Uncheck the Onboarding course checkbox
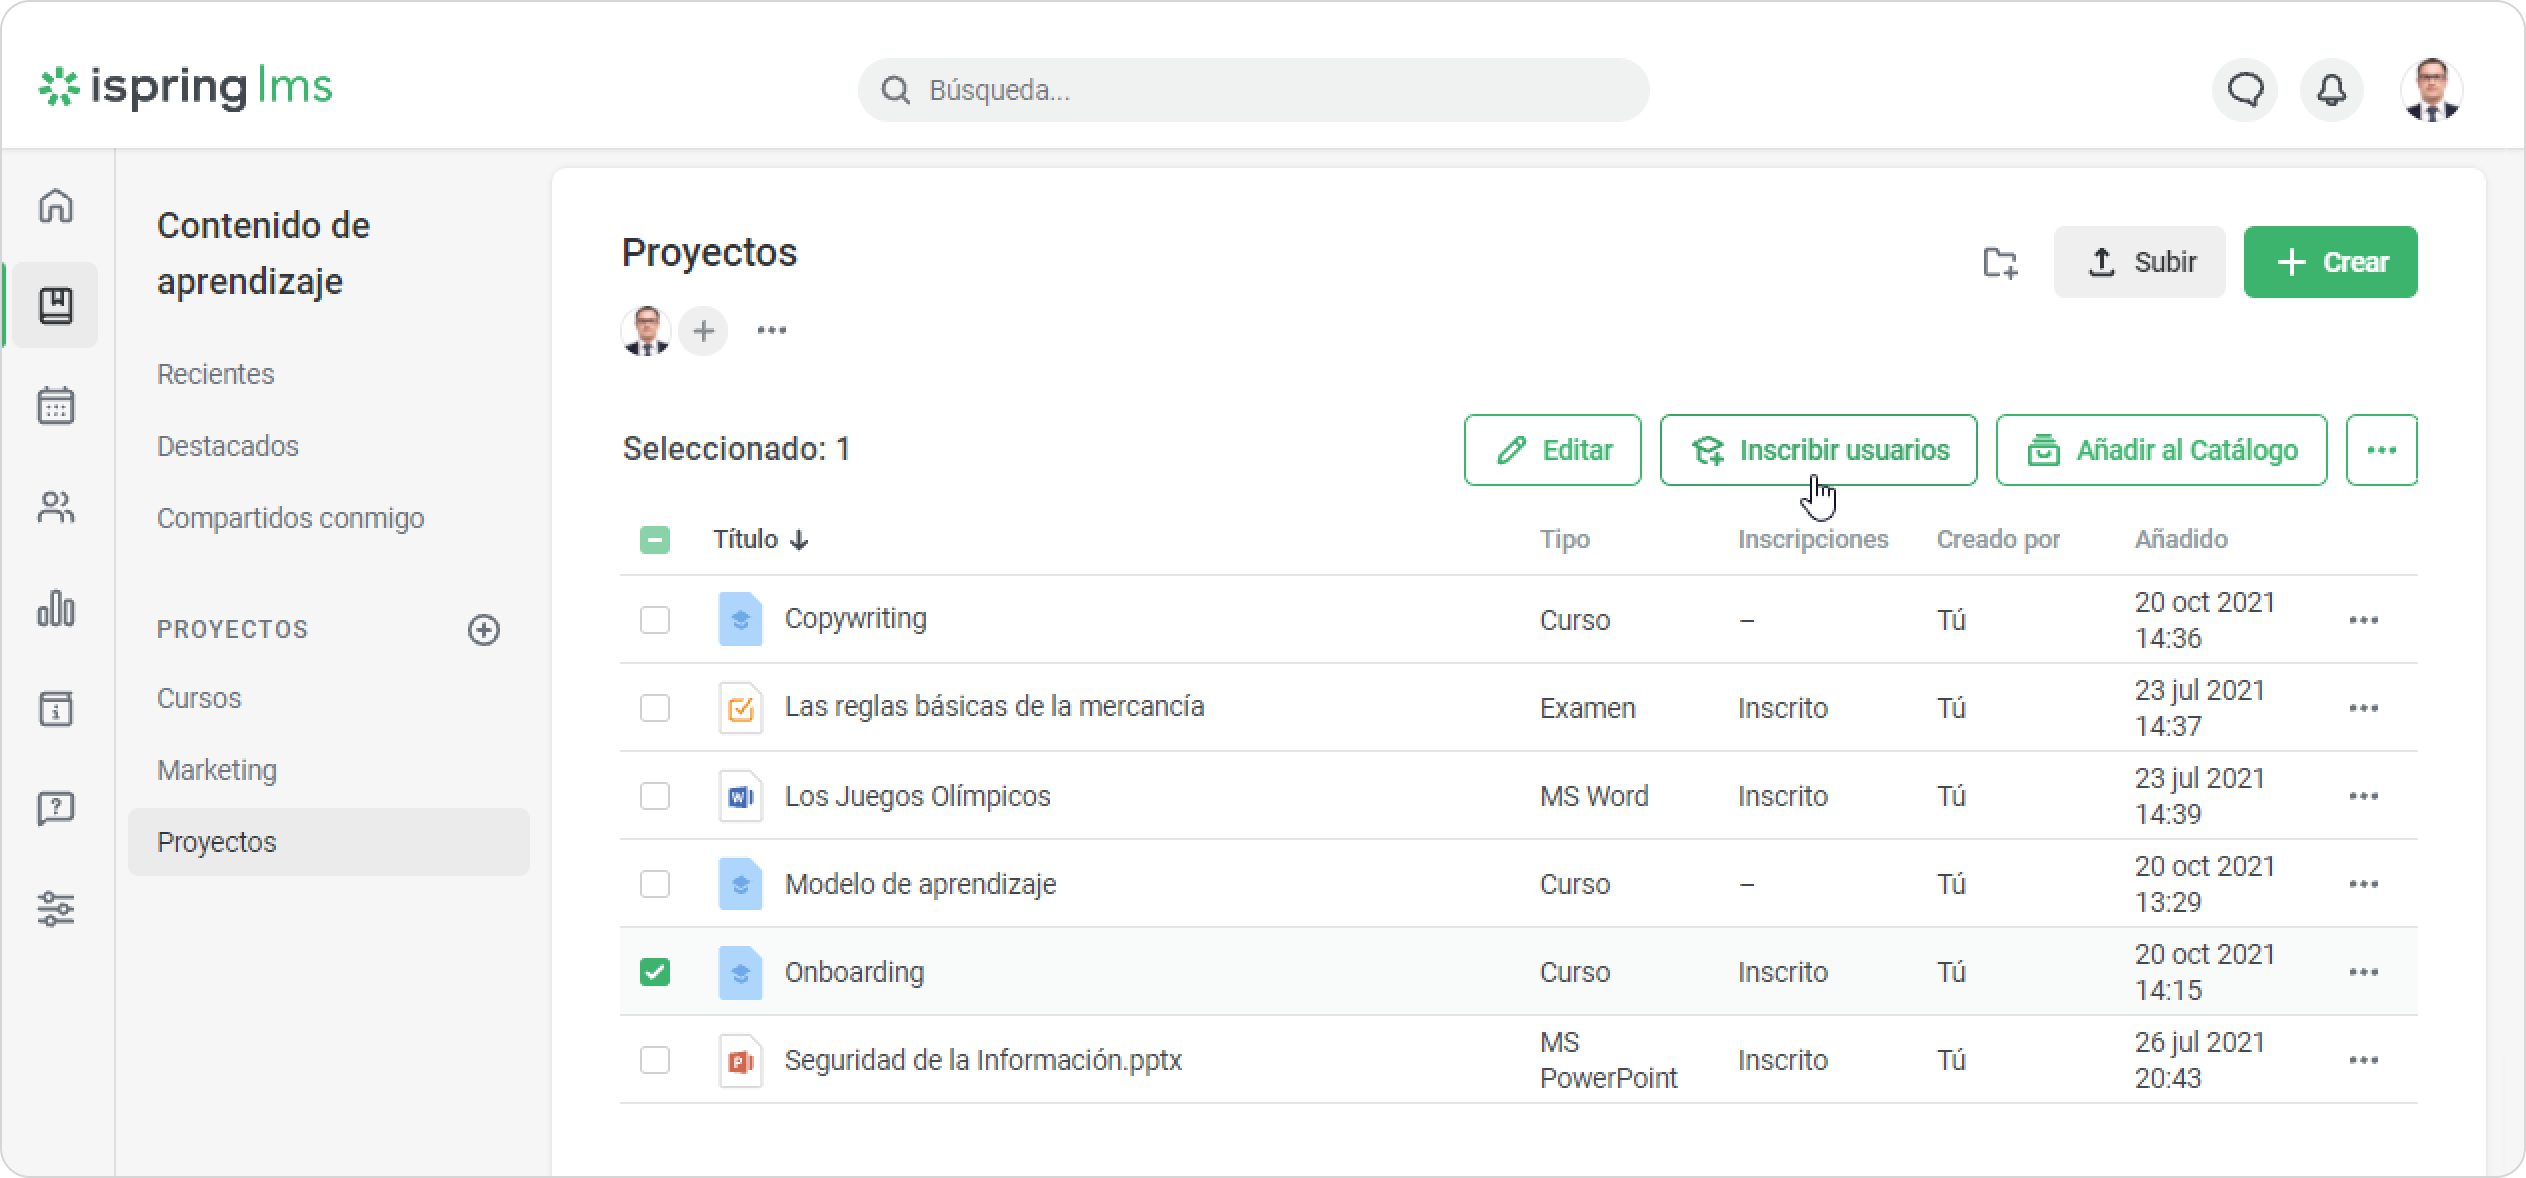Viewport: 2526px width, 1178px height. click(655, 972)
